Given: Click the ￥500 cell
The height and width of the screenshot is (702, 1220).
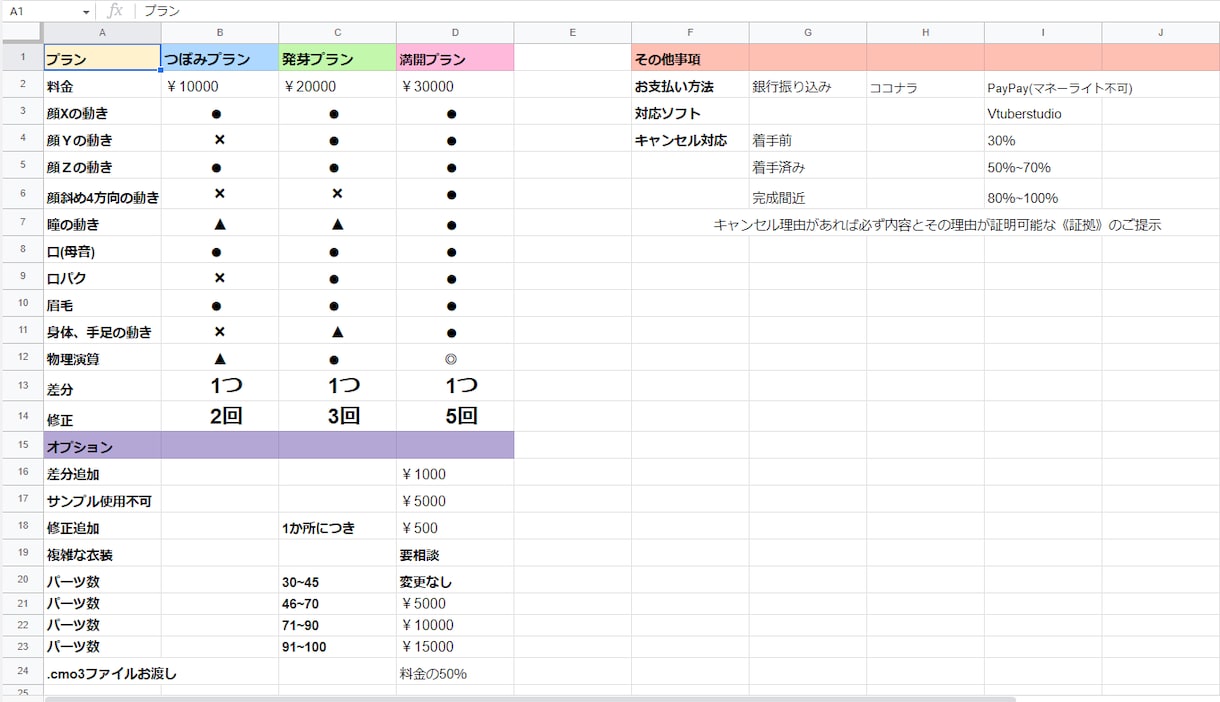Looking at the screenshot, I should [455, 528].
